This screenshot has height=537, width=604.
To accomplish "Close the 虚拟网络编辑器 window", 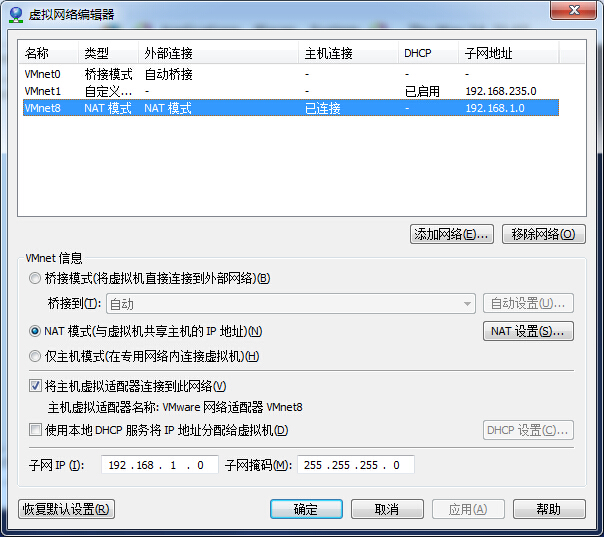I will (x=574, y=10).
